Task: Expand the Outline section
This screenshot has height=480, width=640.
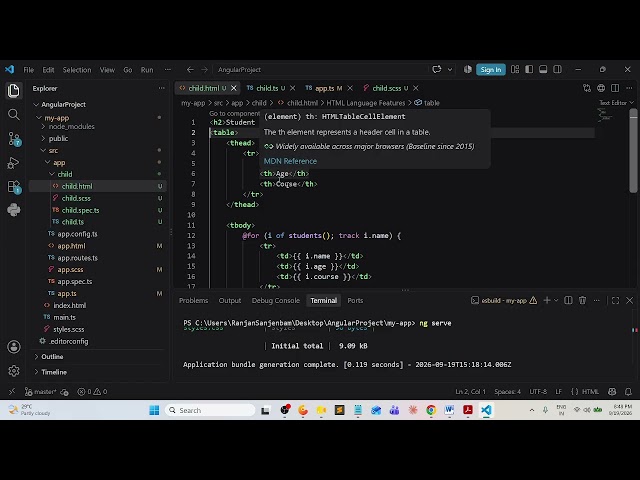Action: coord(52,357)
